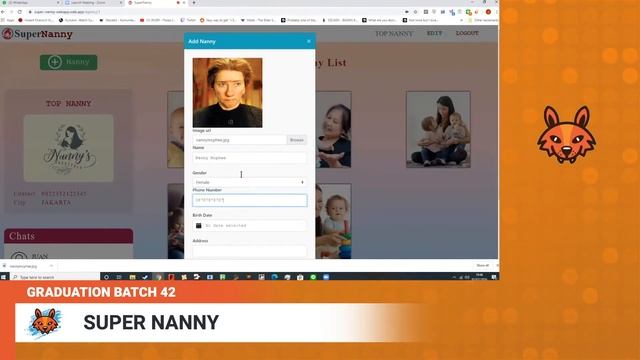Bookmark the page with the star icon
Image resolution: width=640 pixels, height=360 pixels.
coord(416,12)
